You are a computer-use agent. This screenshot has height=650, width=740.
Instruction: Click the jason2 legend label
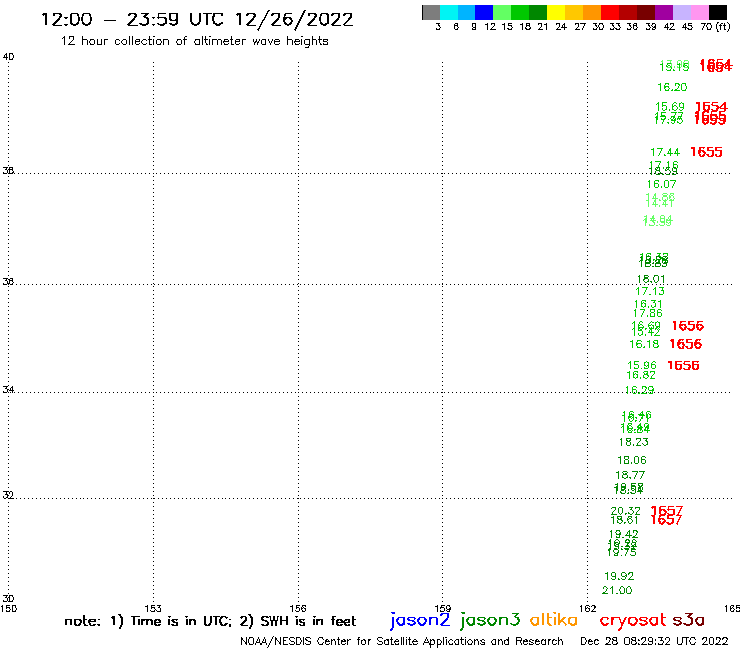click(420, 620)
